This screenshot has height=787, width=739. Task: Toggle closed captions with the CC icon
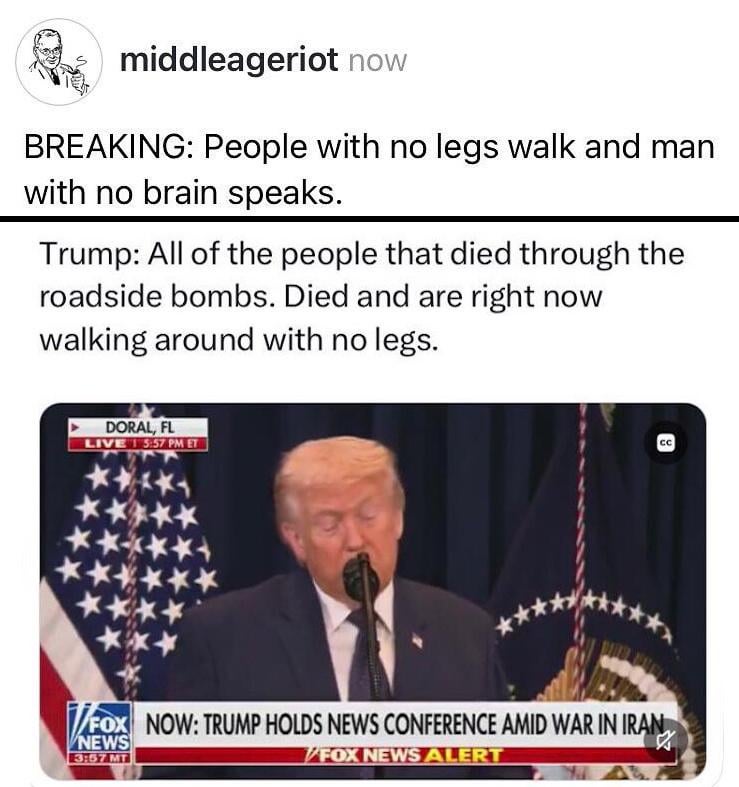coord(666,443)
